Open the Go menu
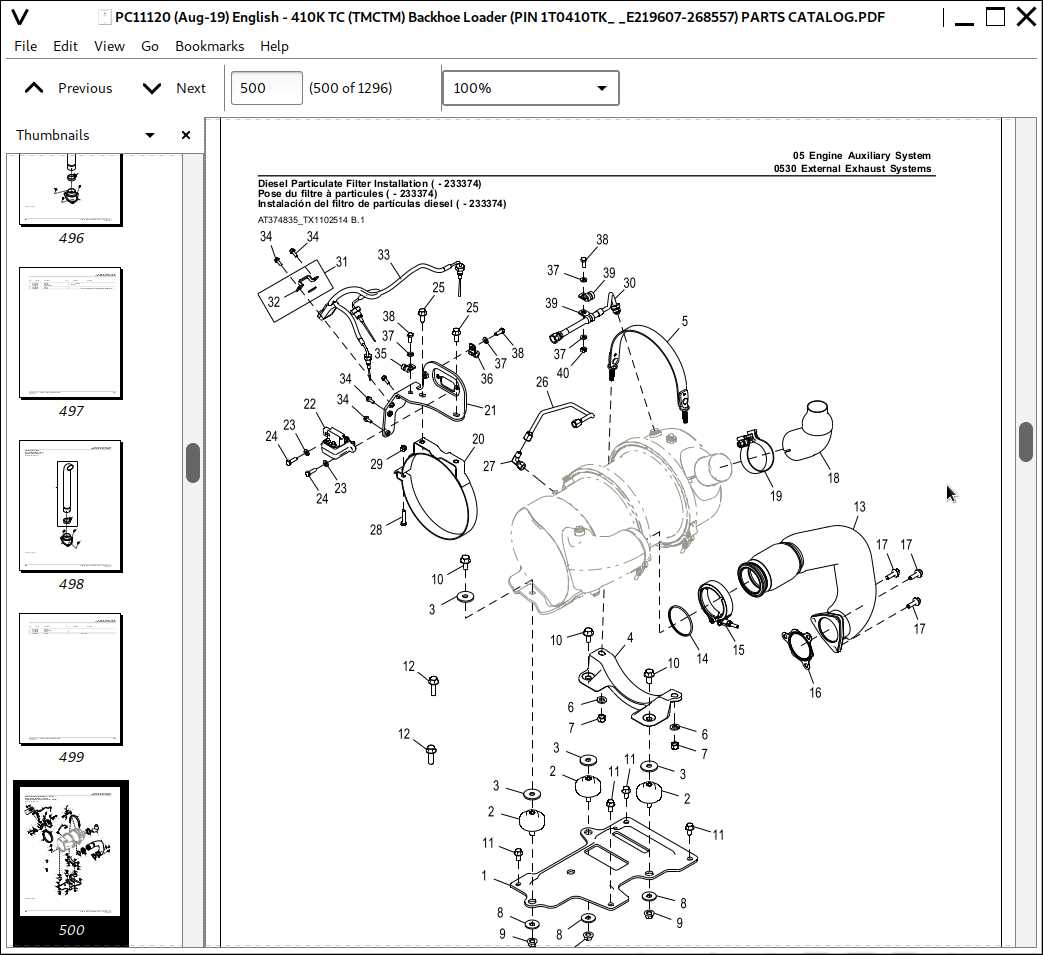This screenshot has height=955, width=1043. coord(150,46)
